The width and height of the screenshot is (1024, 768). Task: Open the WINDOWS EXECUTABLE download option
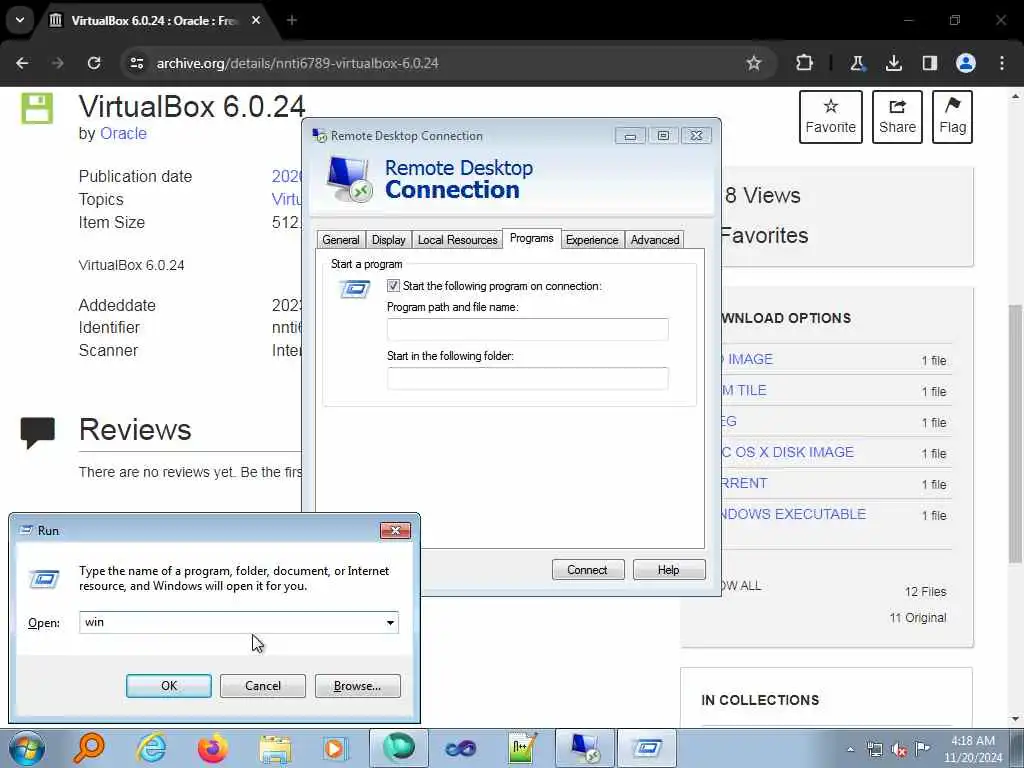tap(794, 514)
